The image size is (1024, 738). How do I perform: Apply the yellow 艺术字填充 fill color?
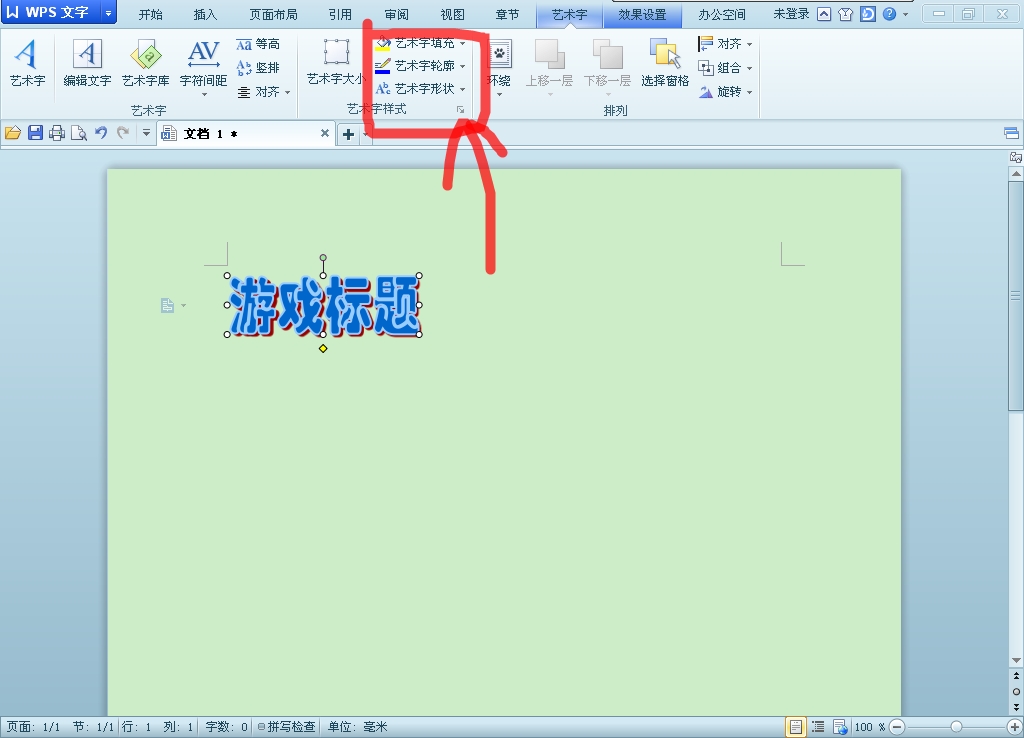[x=383, y=43]
